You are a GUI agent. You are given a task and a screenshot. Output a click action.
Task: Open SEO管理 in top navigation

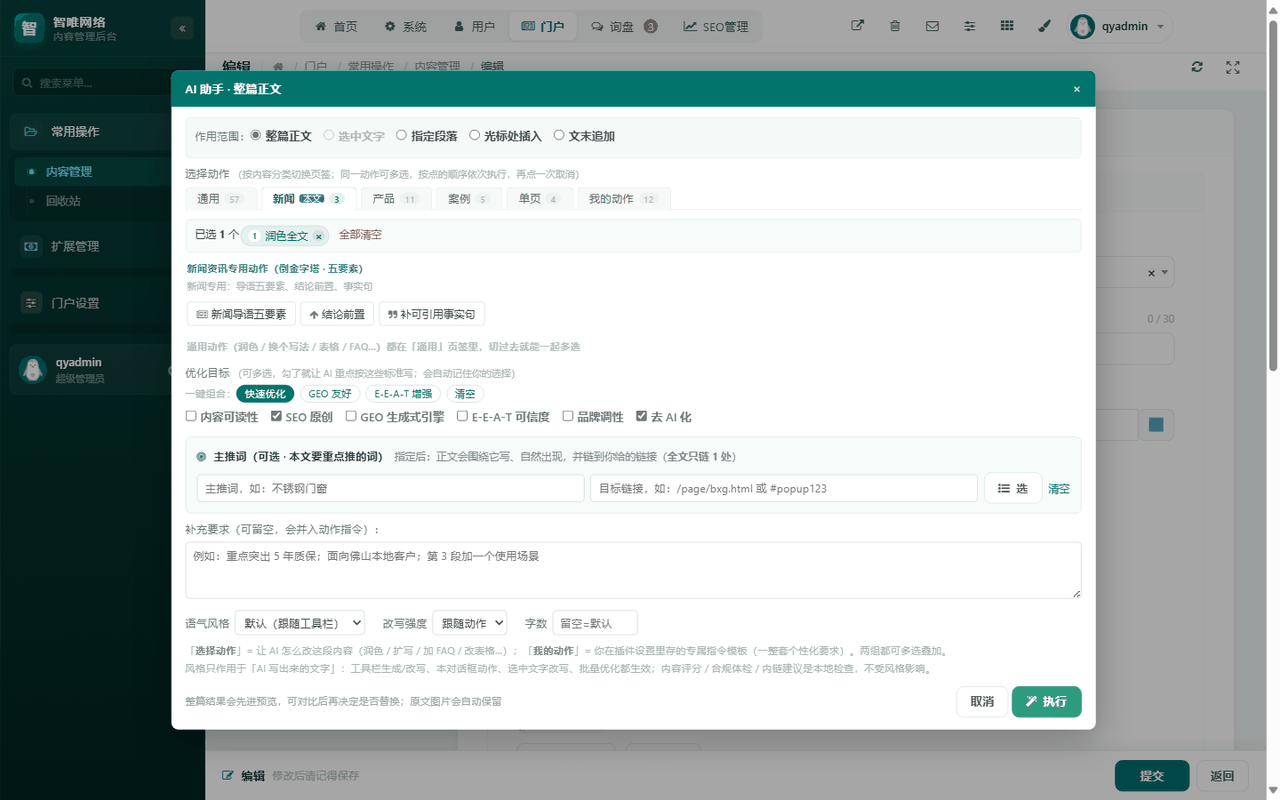pyautogui.click(x=716, y=27)
